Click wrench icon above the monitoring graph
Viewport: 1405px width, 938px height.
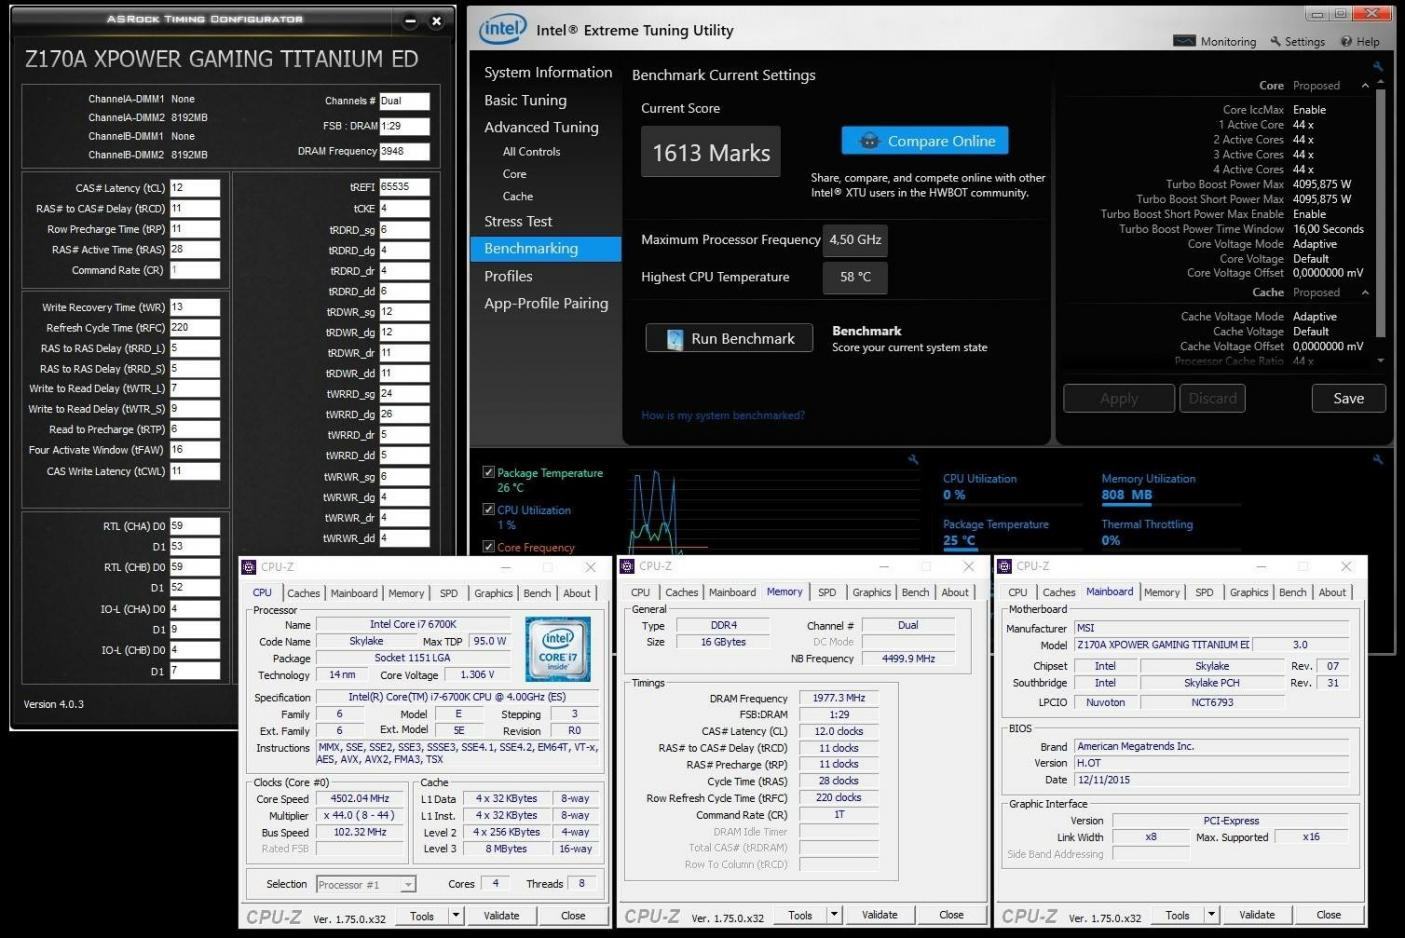(913, 459)
